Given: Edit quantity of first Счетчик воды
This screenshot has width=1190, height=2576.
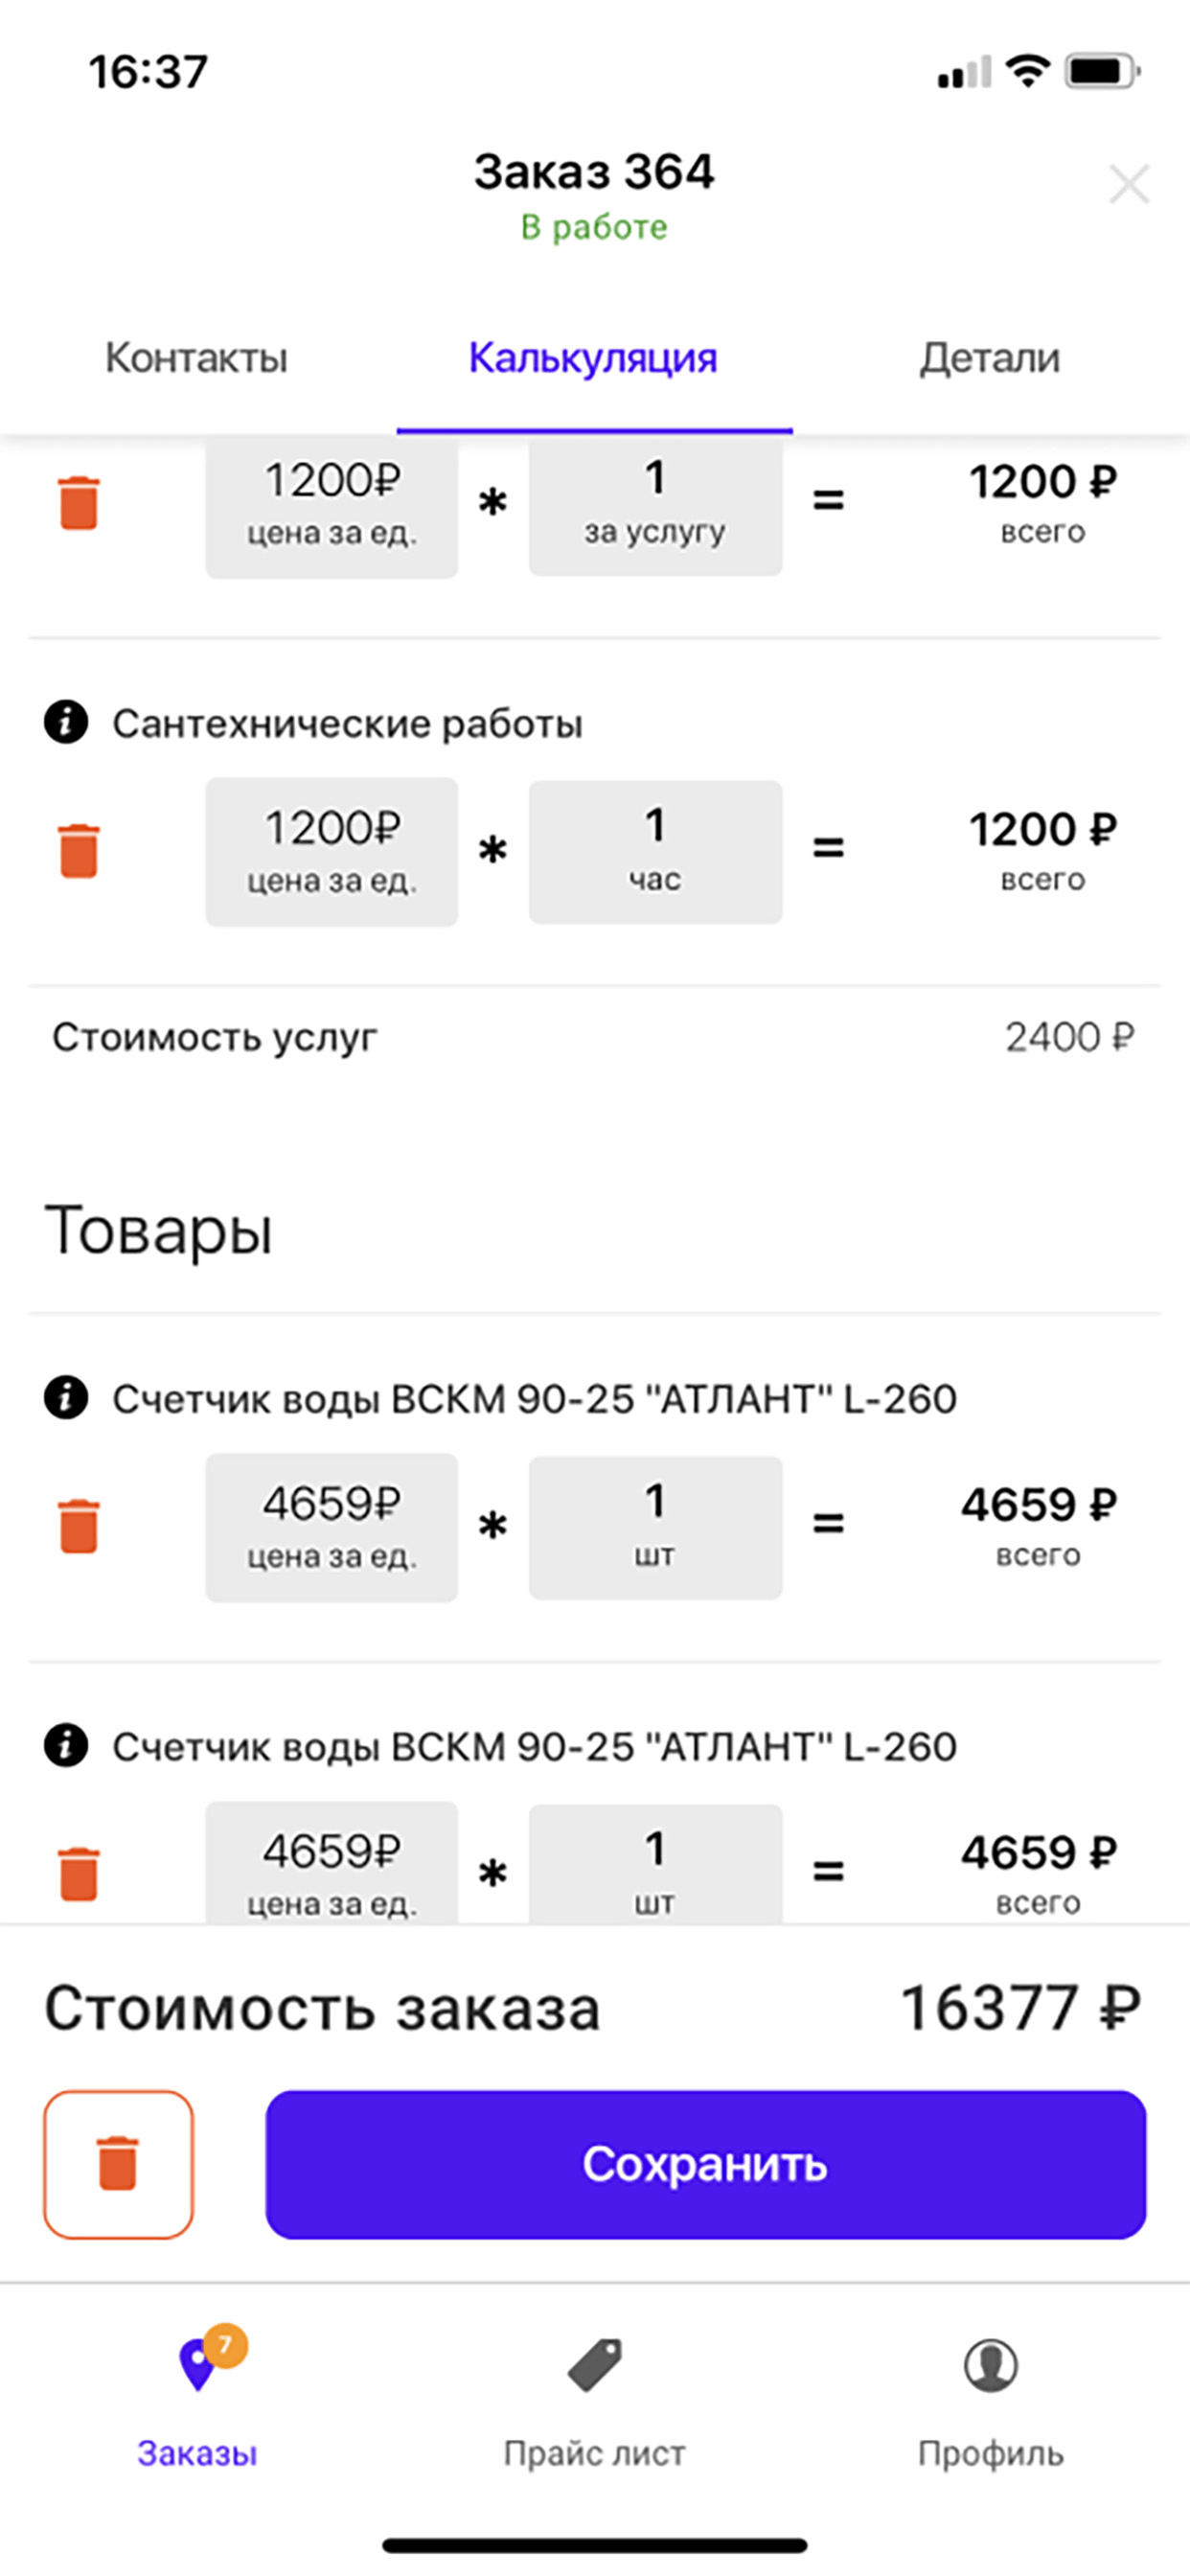Looking at the screenshot, I should [655, 1527].
